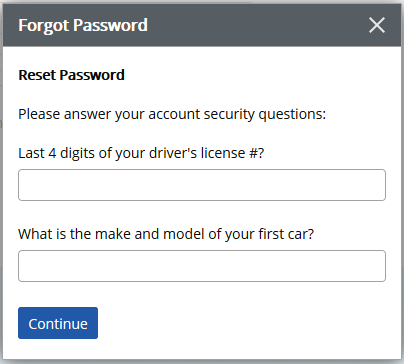404x364 pixels.
Task: Place cursor in the first car textbox
Action: coord(202,266)
